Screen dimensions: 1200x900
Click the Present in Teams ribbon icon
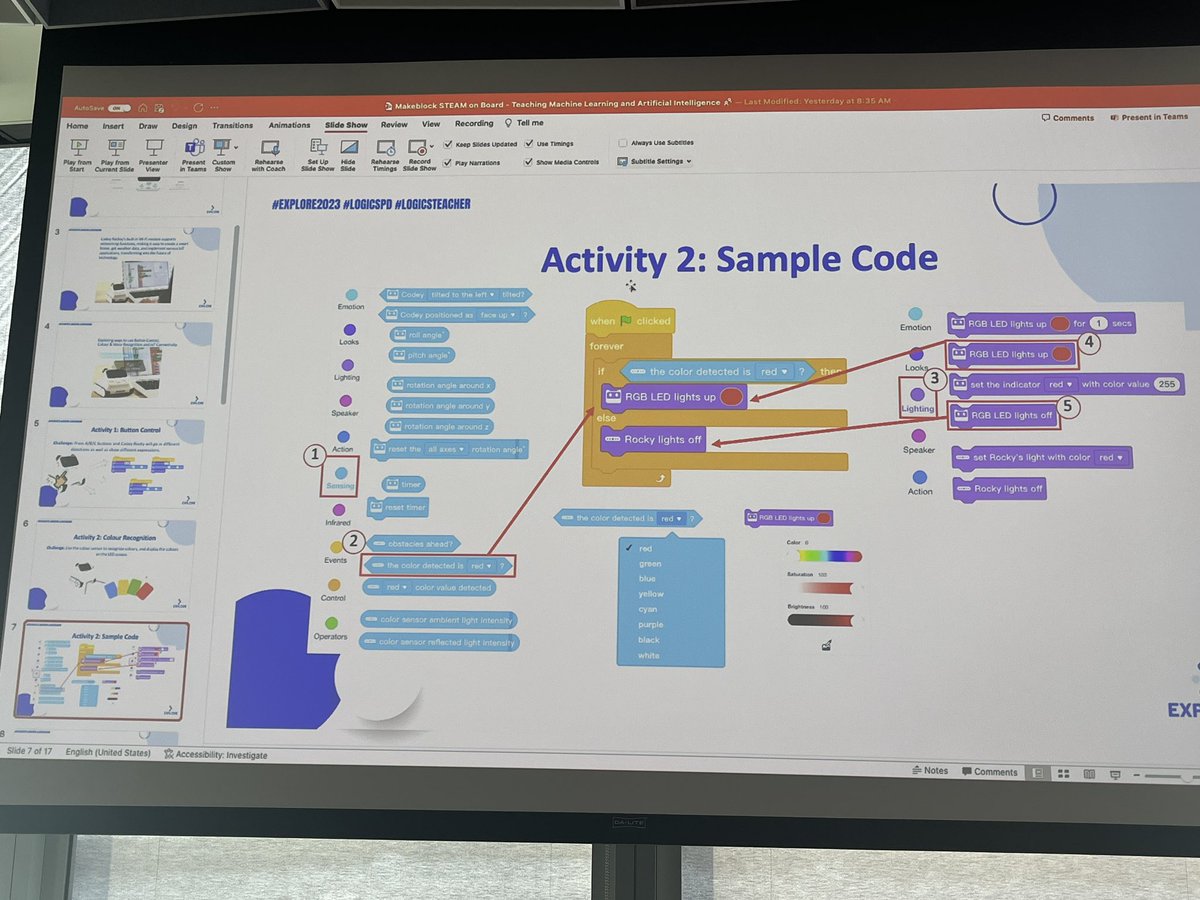coord(193,147)
